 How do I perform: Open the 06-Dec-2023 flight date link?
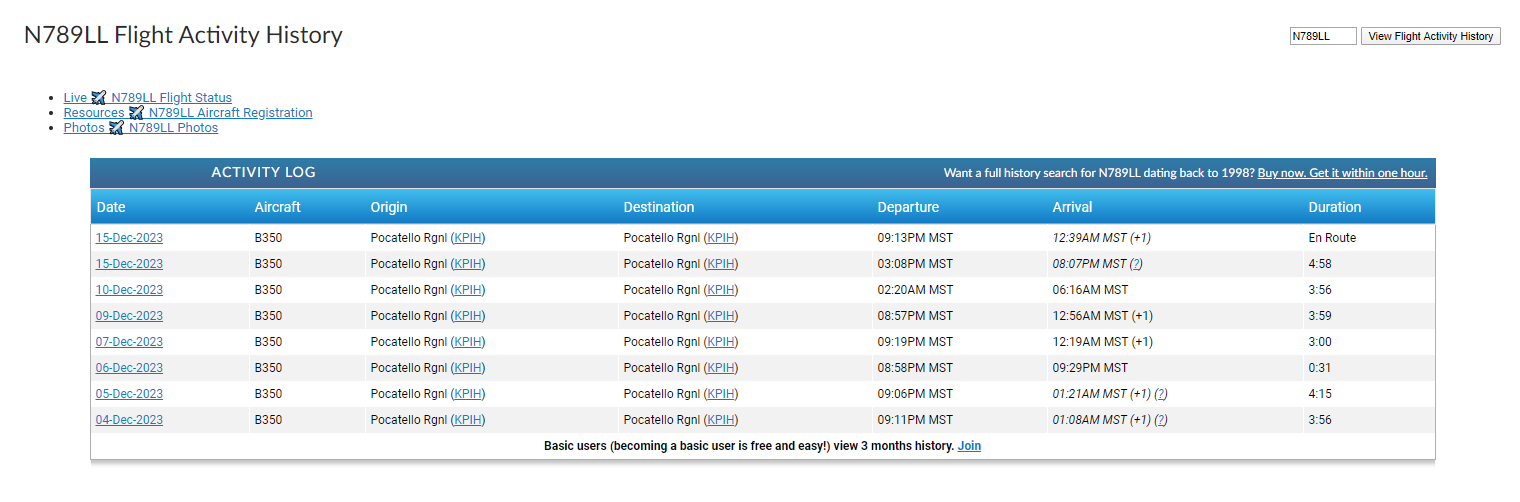coord(129,368)
